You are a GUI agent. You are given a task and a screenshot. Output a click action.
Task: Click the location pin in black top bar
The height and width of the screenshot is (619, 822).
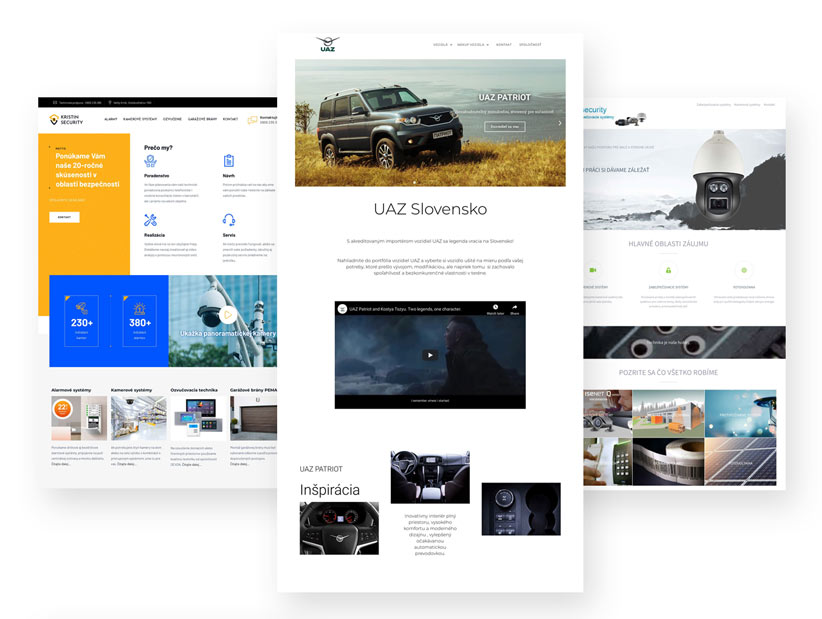[110, 103]
